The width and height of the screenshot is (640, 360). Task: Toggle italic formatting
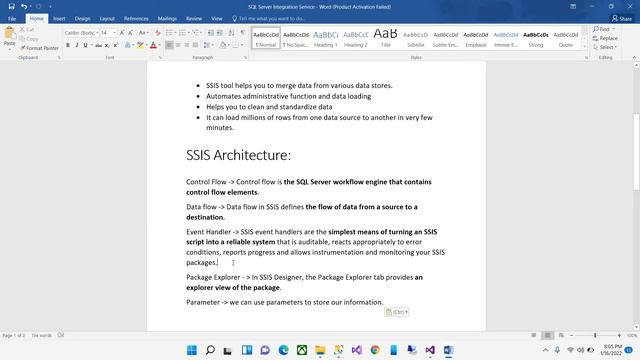tap(77, 45)
